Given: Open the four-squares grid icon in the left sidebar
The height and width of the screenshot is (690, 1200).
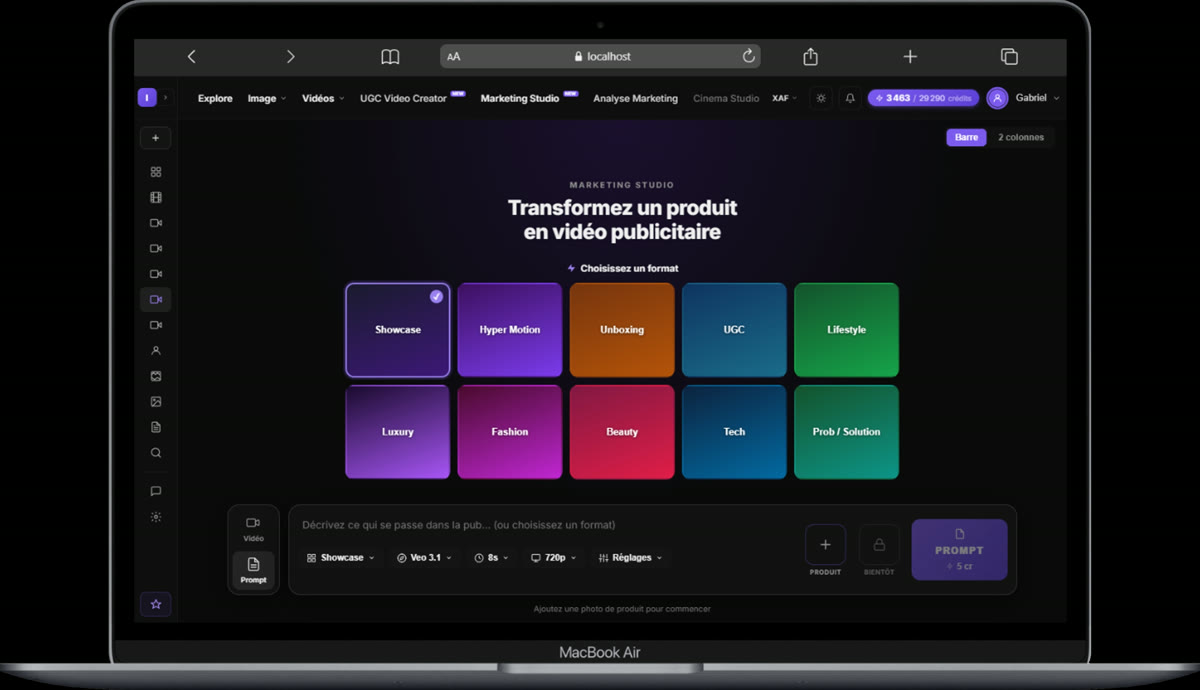Looking at the screenshot, I should click(x=156, y=172).
